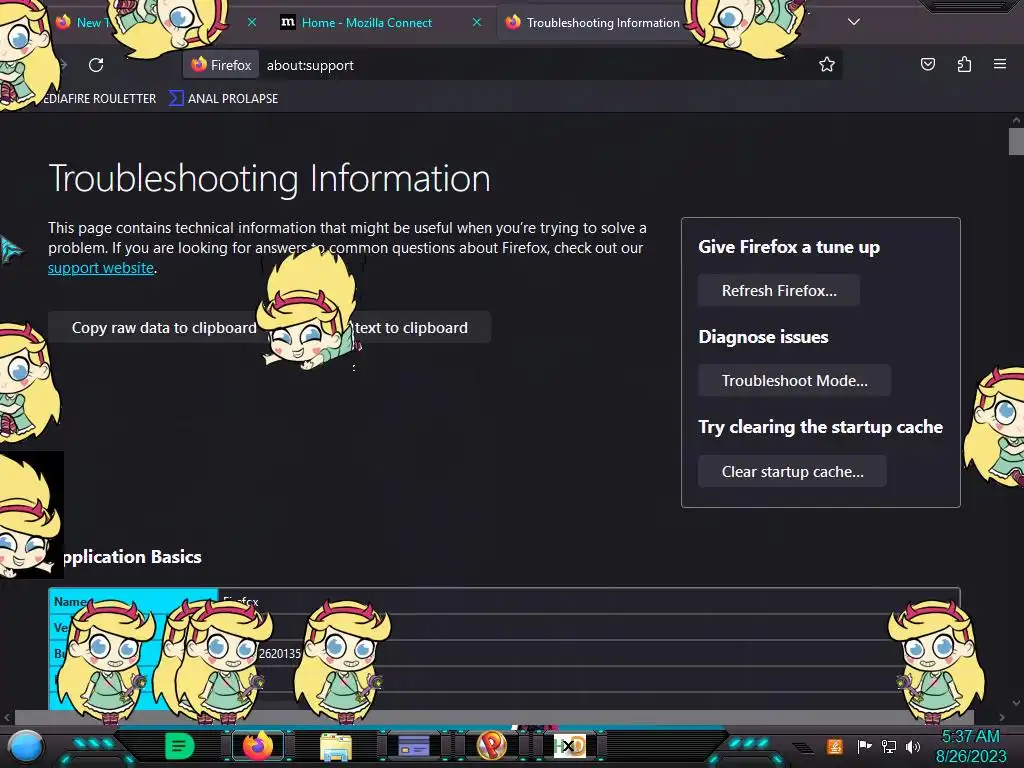Screen dimensions: 1024x768
Task: Click Try clearing the startup cache heading
Action: (x=820, y=427)
